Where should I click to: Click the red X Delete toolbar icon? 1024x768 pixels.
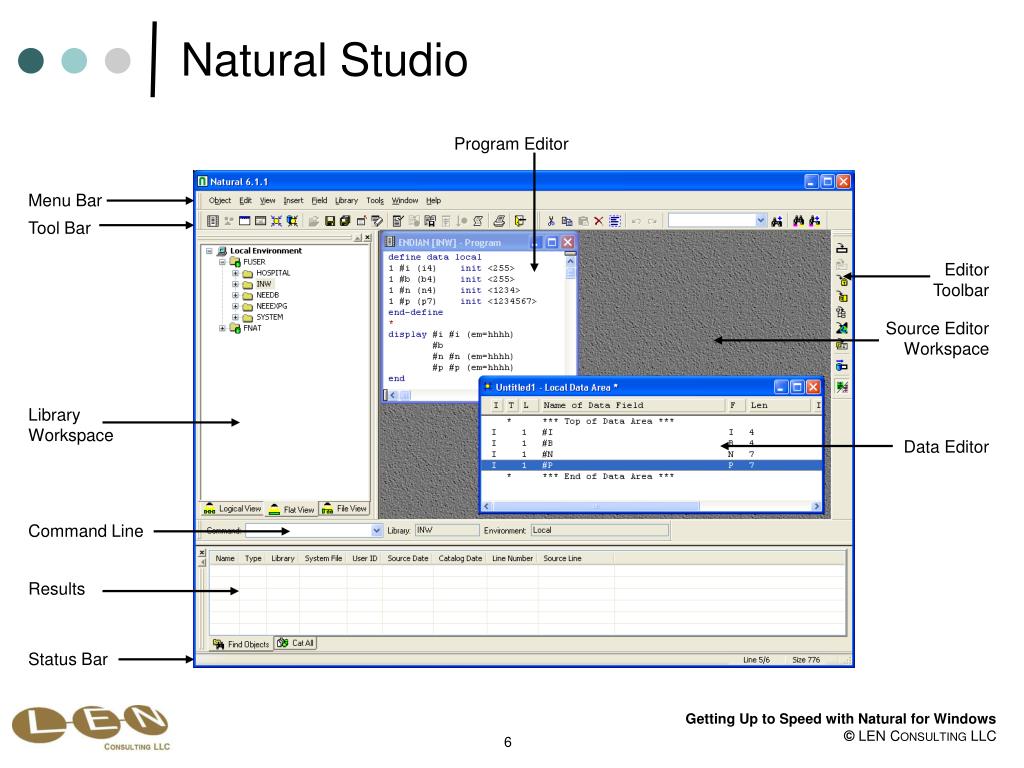coord(598,221)
